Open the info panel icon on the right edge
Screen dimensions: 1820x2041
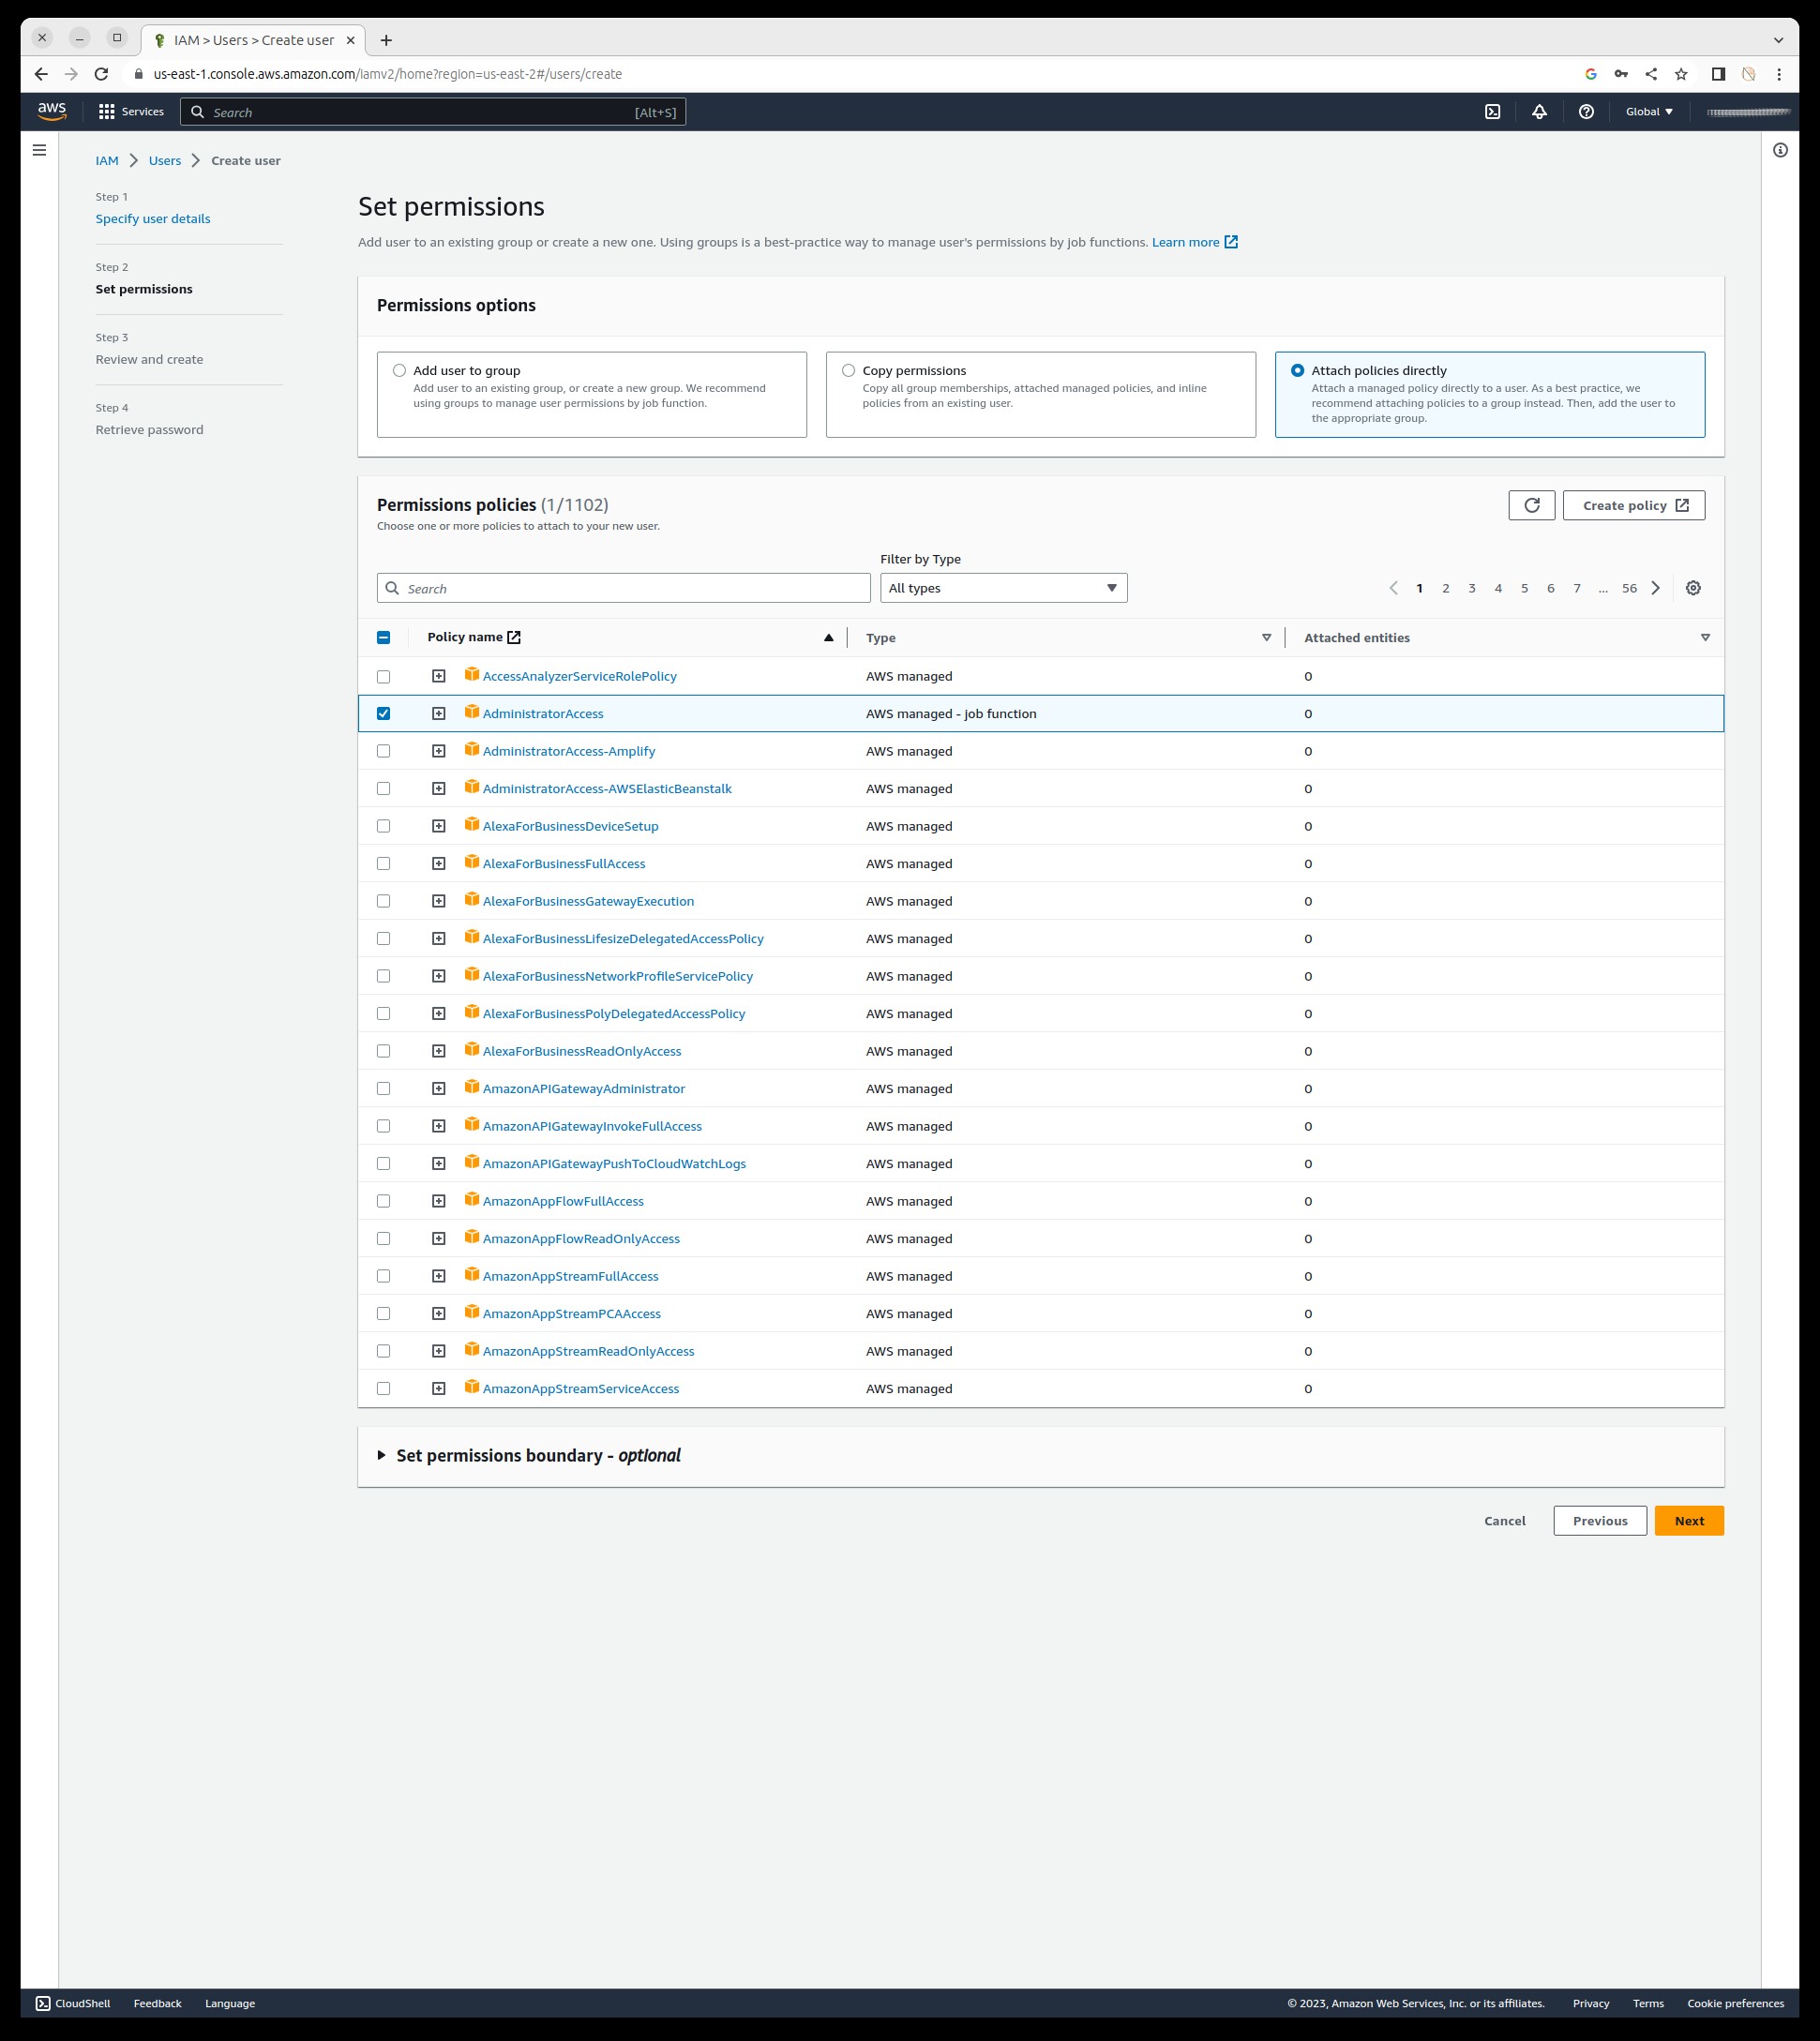1780,150
